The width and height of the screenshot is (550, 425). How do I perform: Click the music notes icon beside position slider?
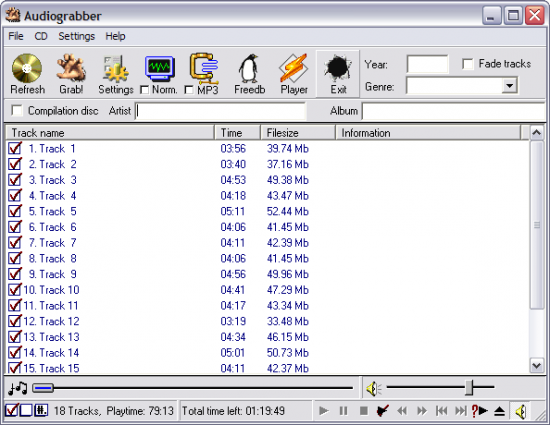click(18, 388)
